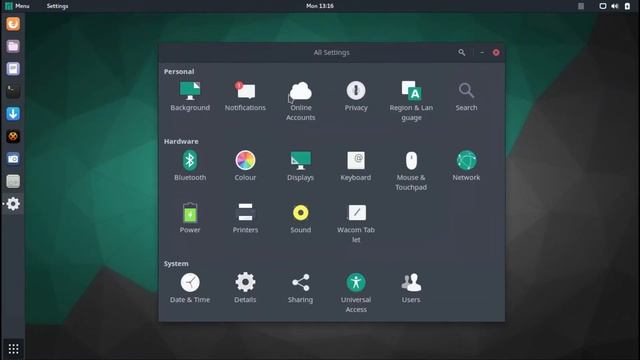Open the battery indicator in top panel
640x360 pixels.
[627, 6]
